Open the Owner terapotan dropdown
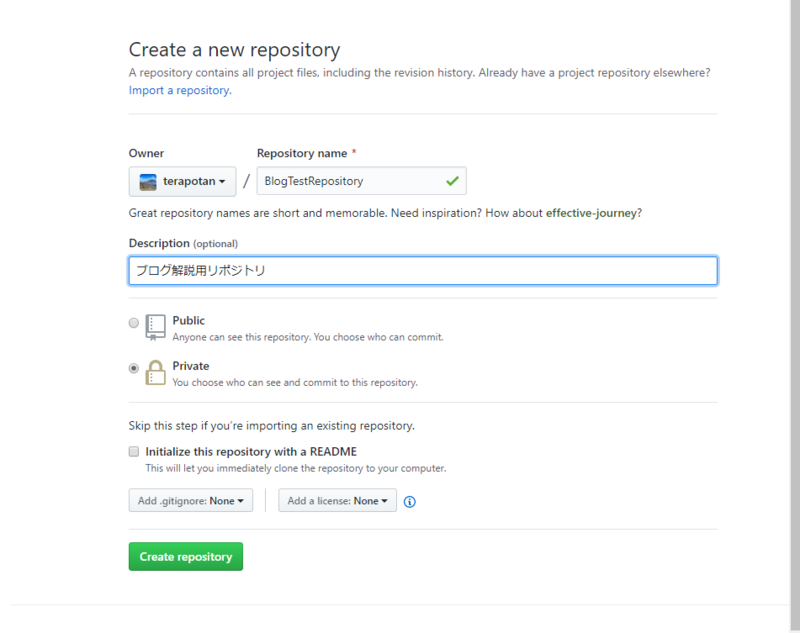 click(x=182, y=181)
